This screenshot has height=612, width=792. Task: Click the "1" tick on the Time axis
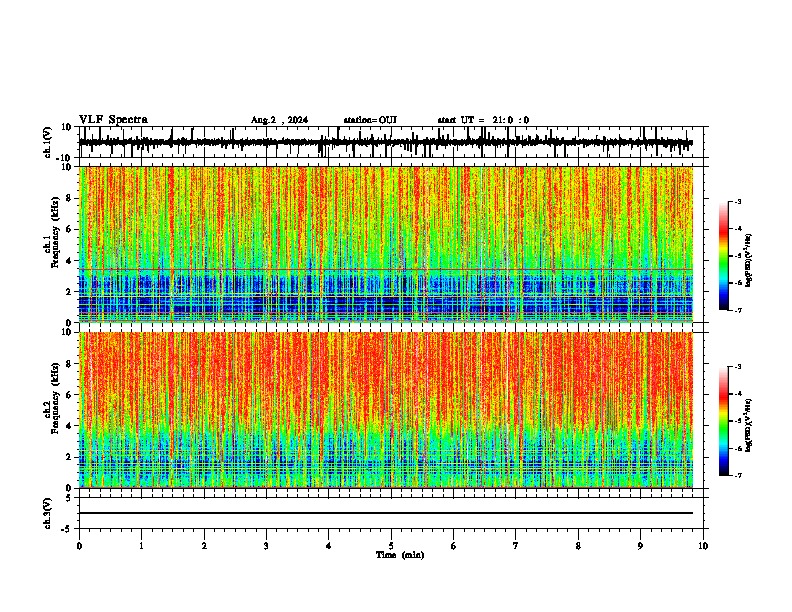coord(141,546)
